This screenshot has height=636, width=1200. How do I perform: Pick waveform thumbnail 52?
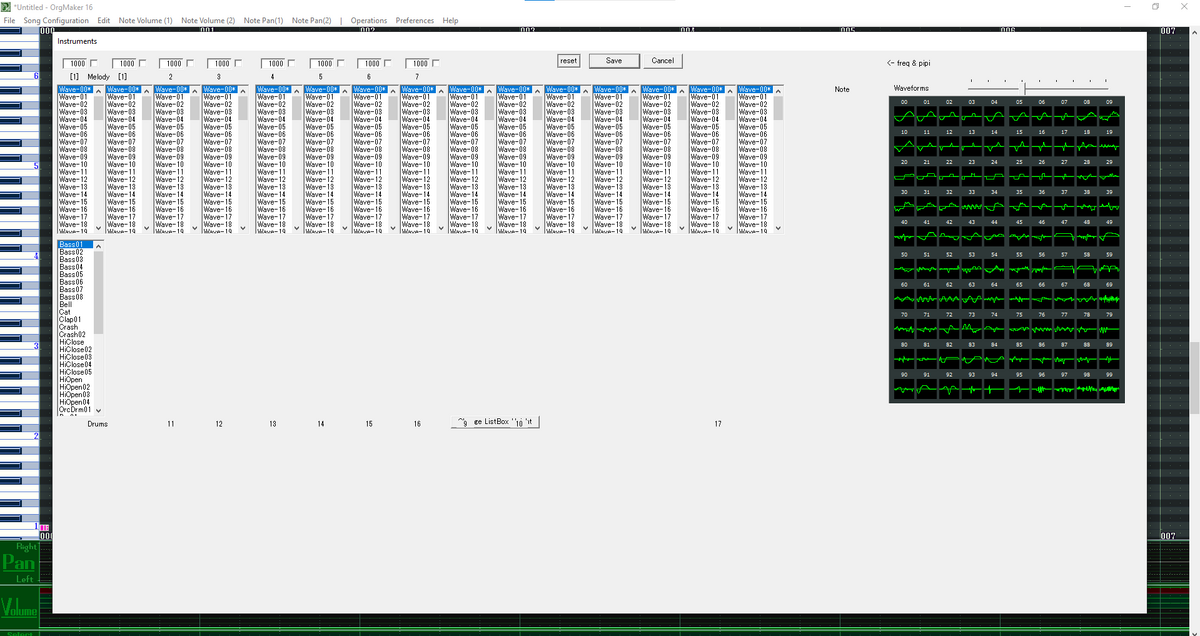[950, 267]
